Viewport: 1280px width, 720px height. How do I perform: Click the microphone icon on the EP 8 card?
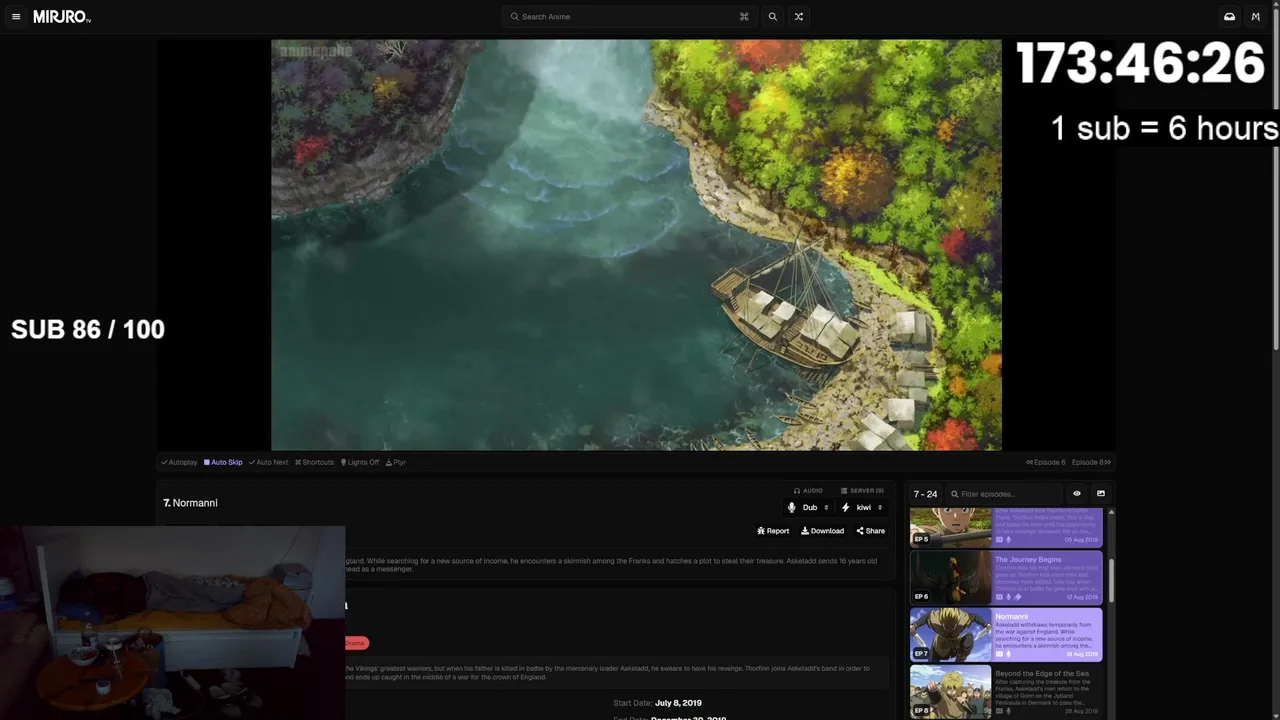coord(1008,711)
